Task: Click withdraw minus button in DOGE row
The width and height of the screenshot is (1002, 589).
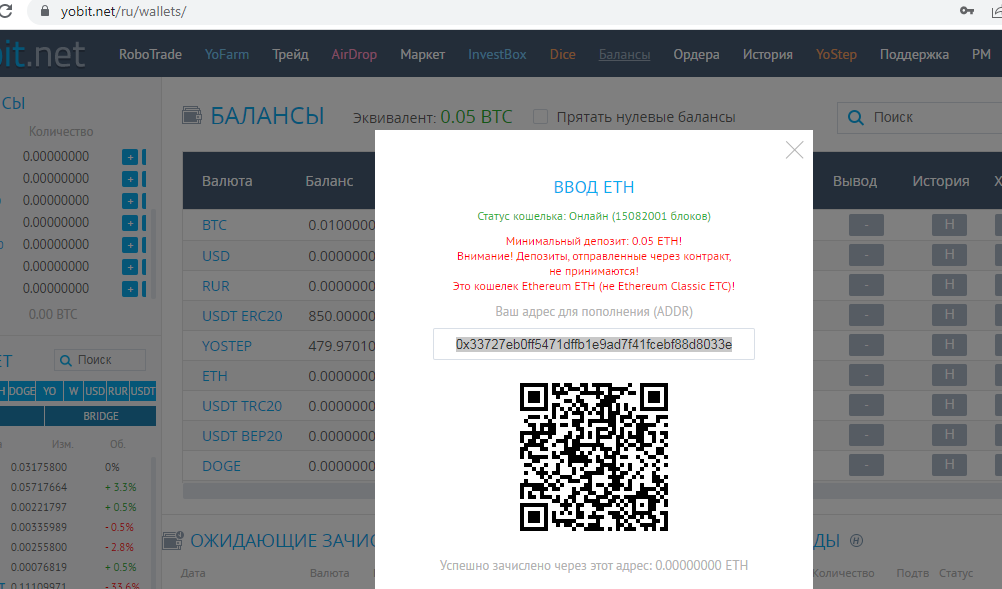Action: (x=866, y=465)
